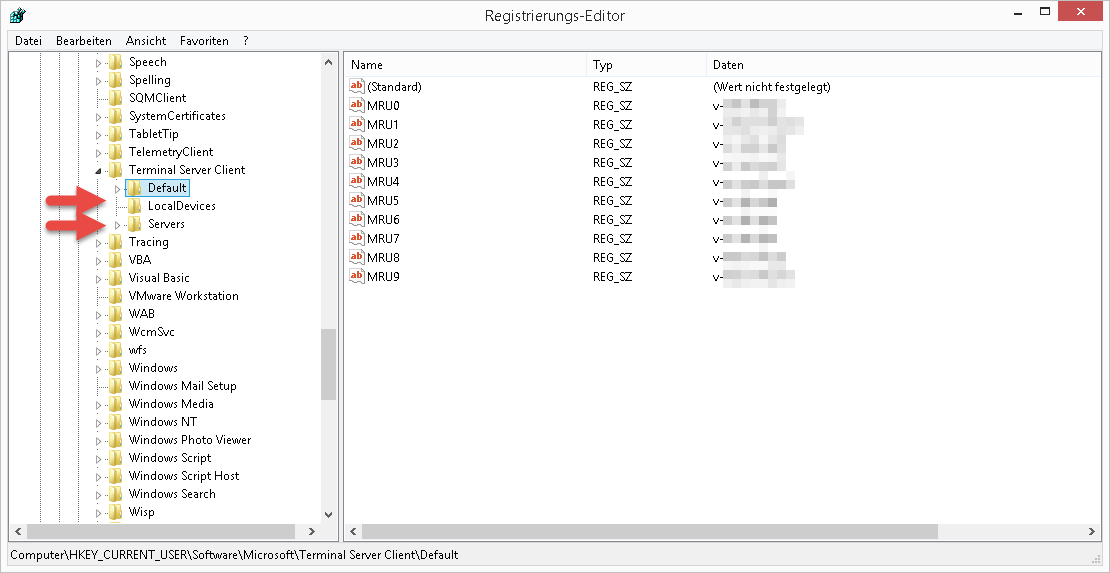This screenshot has width=1110, height=573.
Task: Click the values pane scroll right arrow
Action: coord(1094,531)
